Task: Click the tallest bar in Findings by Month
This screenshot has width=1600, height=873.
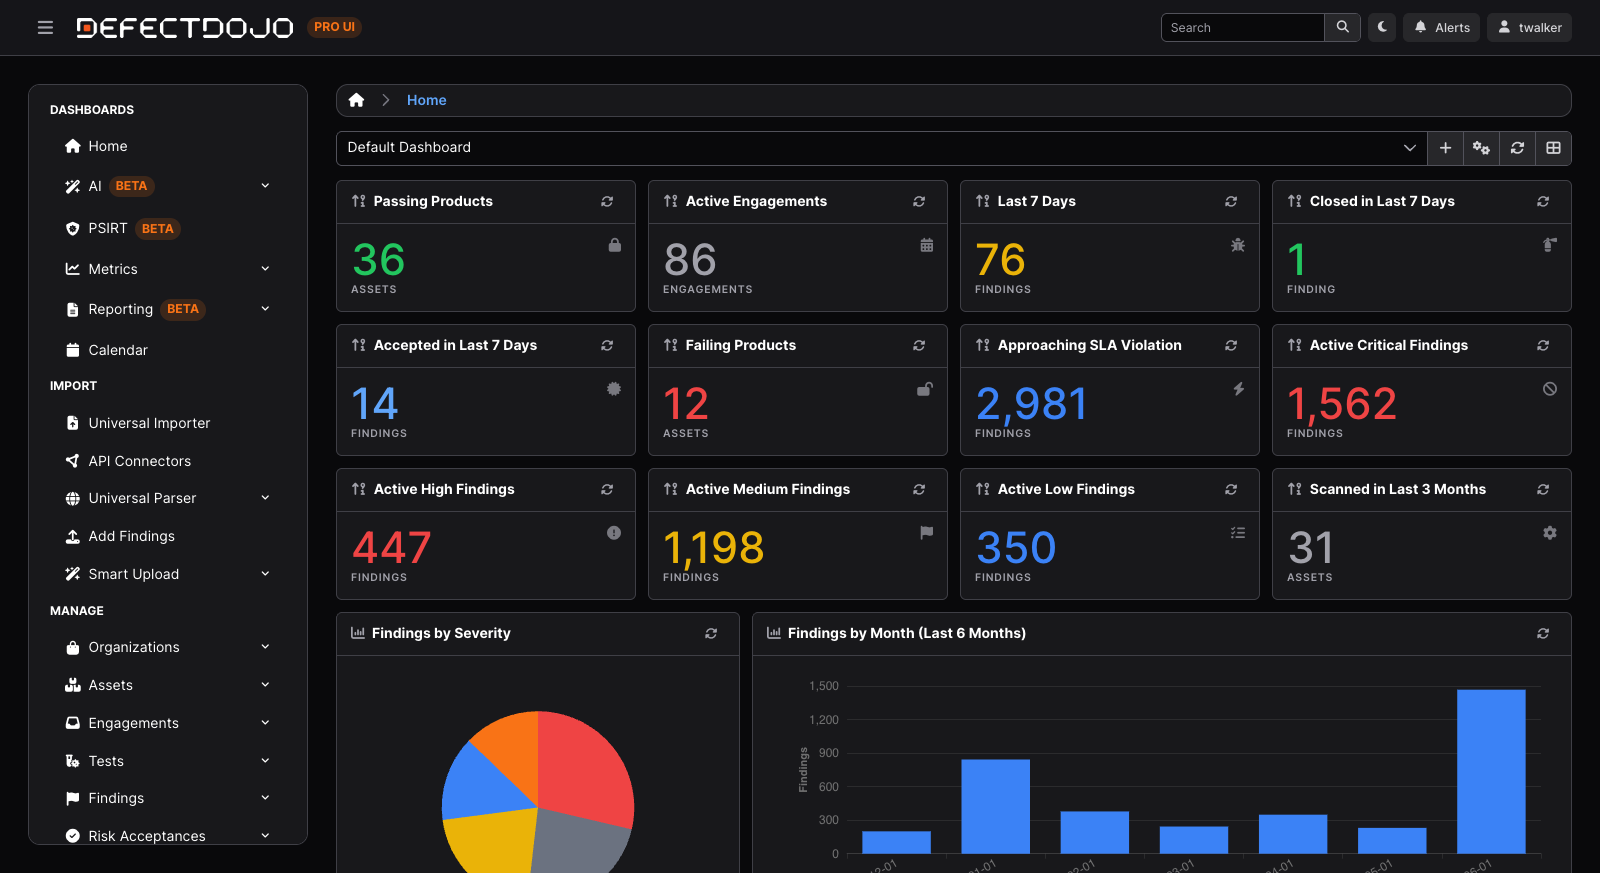Action: point(1491,771)
